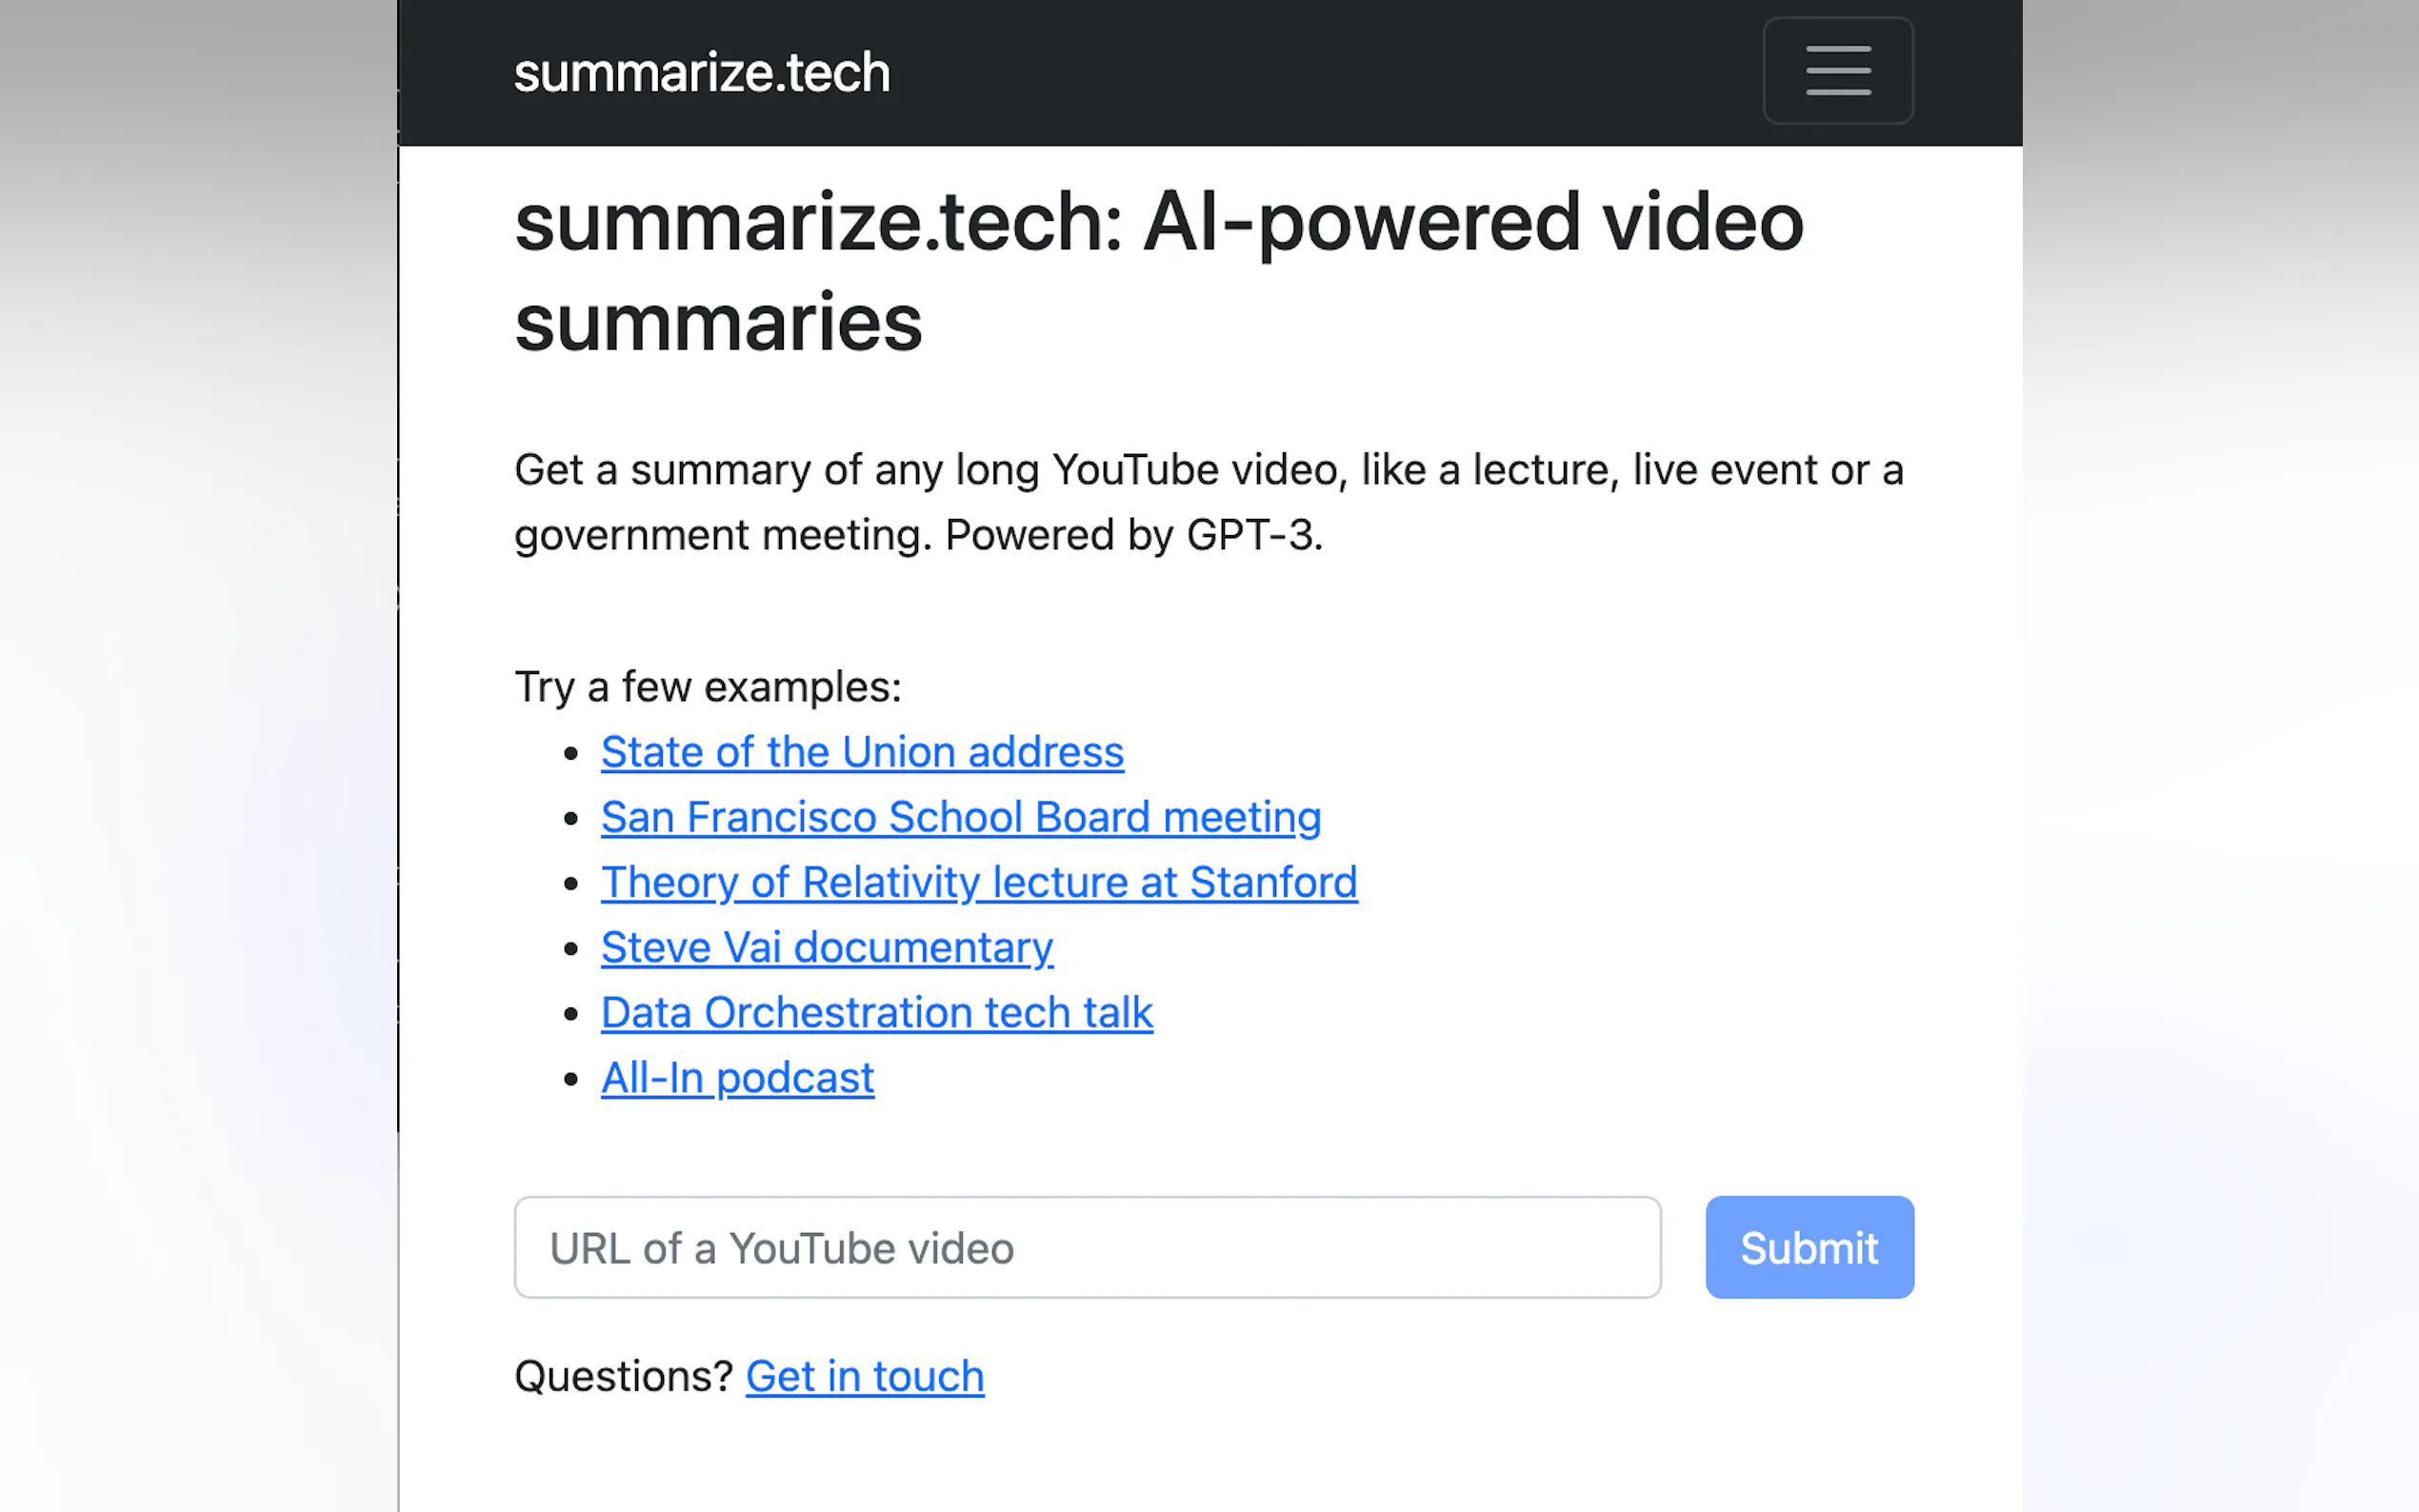Click Get in touch for questions

pyautogui.click(x=864, y=1376)
